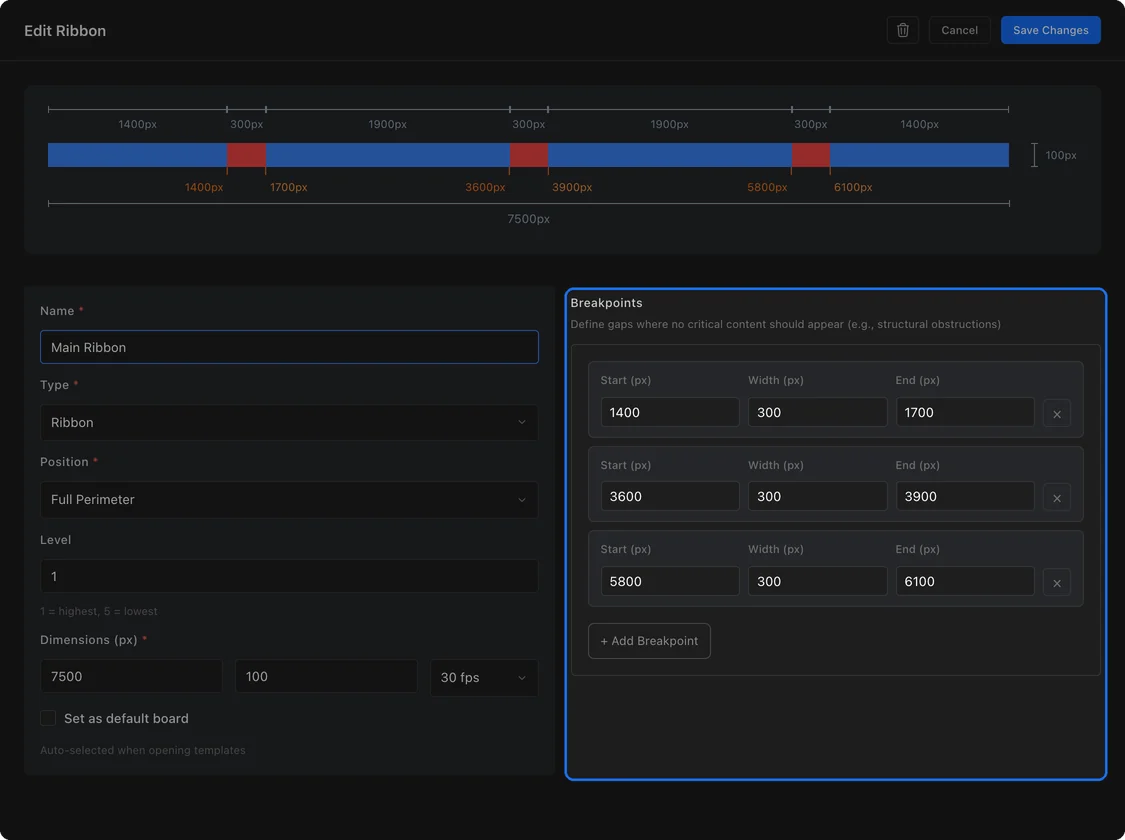
Task: Click the End field with value 6100
Action: pos(965,581)
